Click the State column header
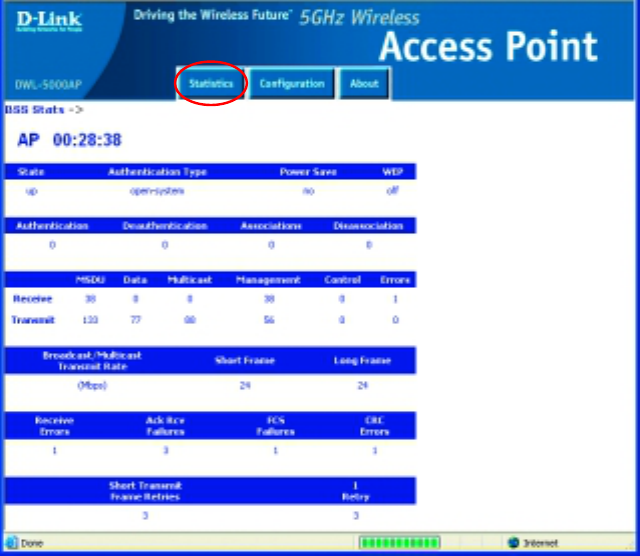The width and height of the screenshot is (640, 556). [31, 172]
